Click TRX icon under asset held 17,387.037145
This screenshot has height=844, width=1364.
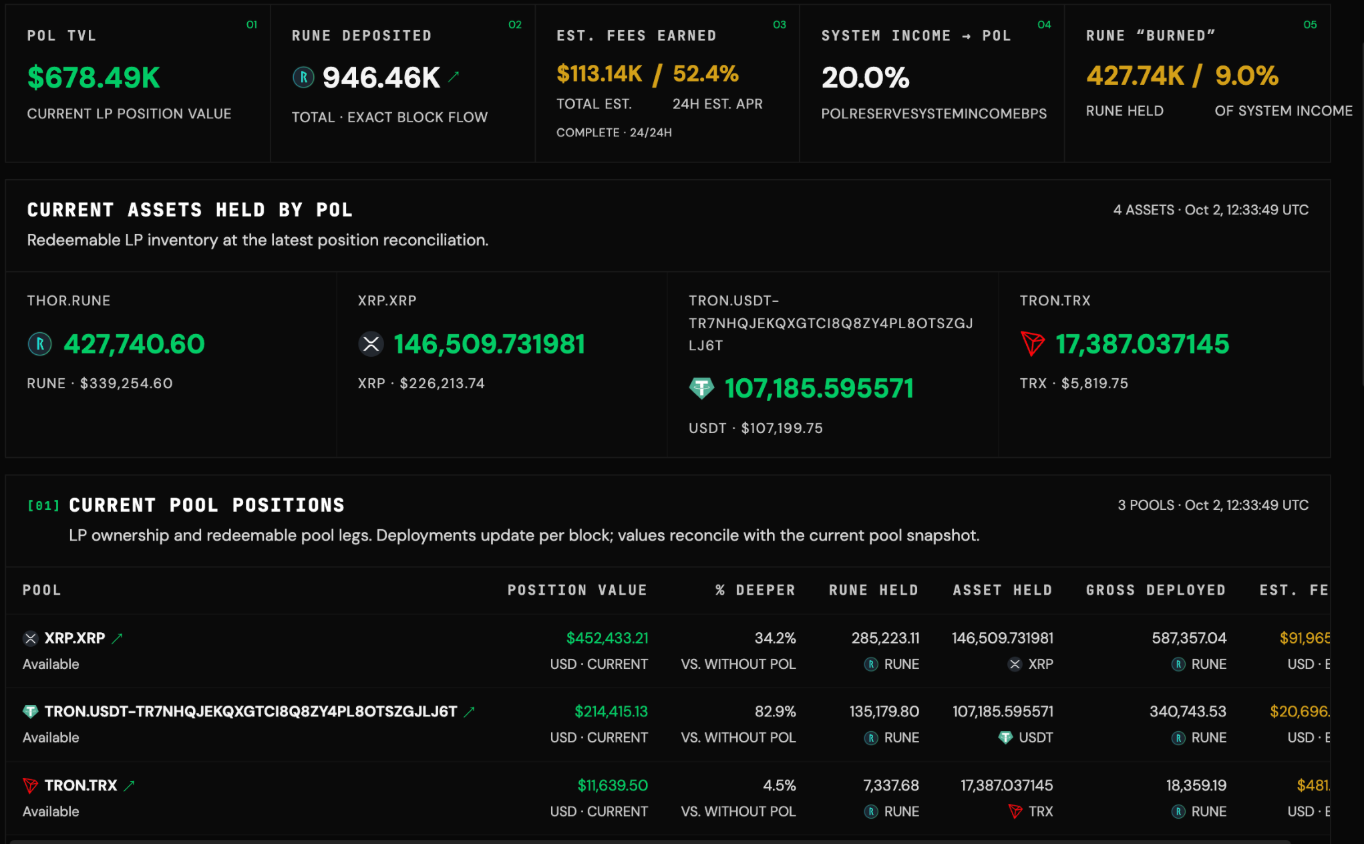pos(1015,812)
